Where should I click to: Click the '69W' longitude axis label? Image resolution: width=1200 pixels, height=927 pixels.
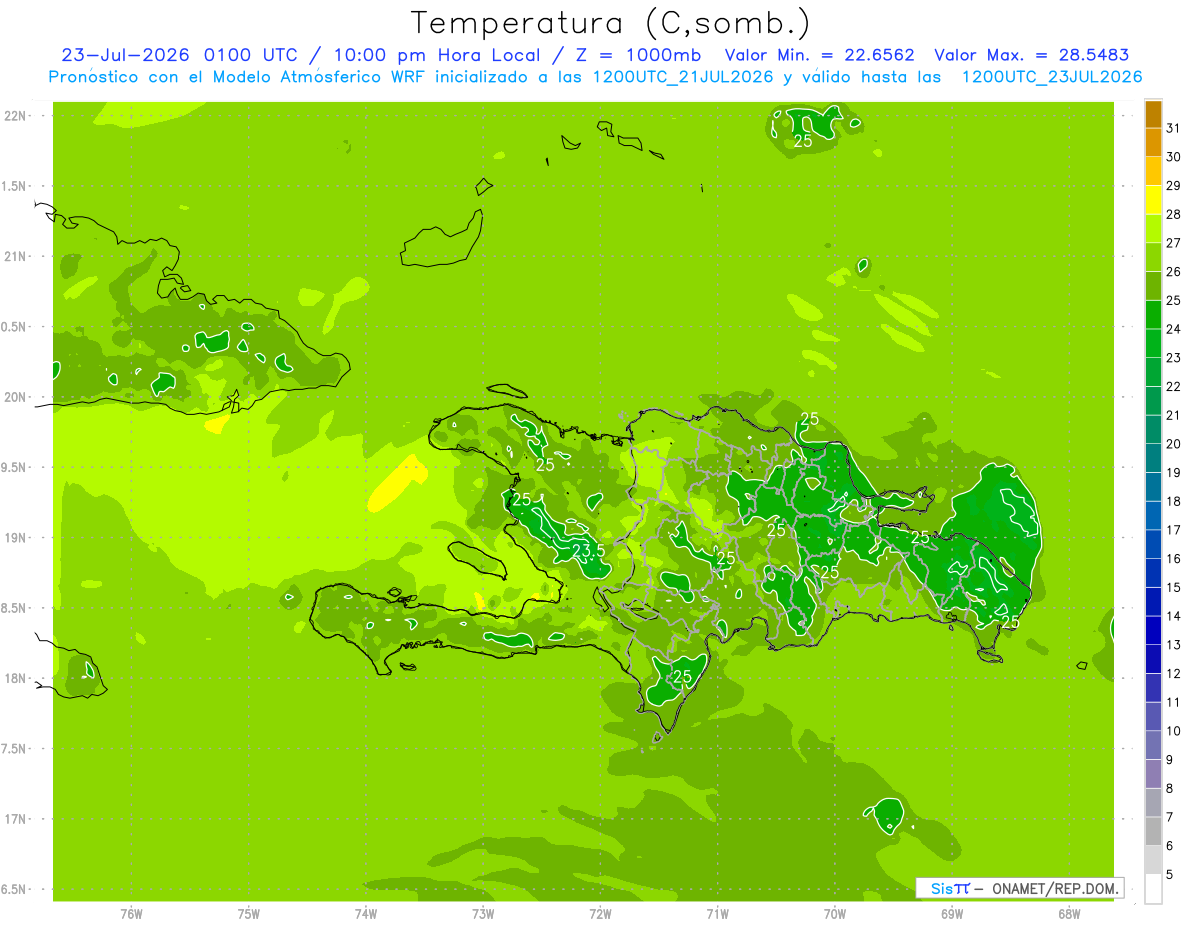[952, 913]
